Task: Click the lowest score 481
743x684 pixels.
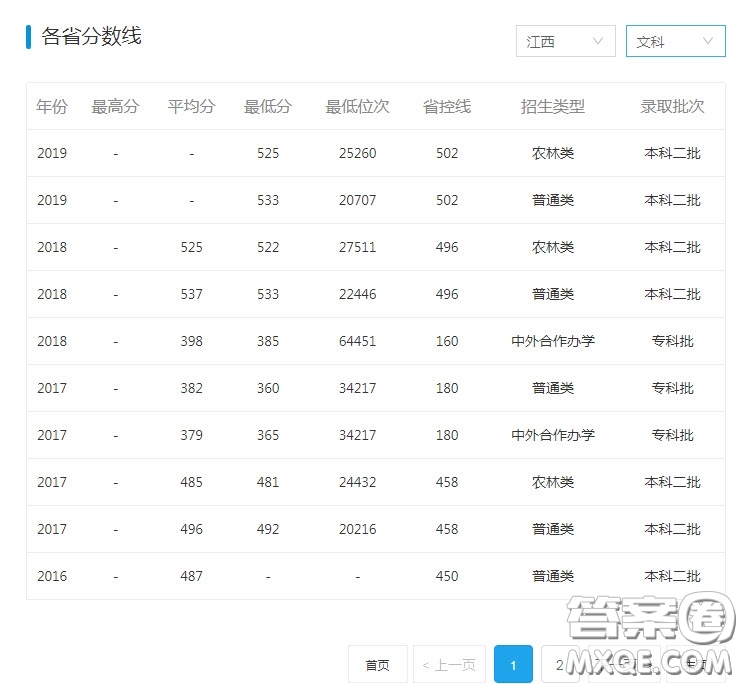Action: click(268, 482)
